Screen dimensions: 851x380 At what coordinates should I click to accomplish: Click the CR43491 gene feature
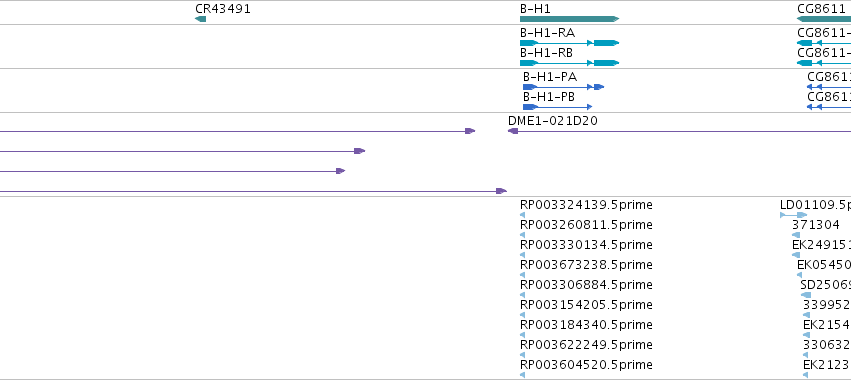200,19
